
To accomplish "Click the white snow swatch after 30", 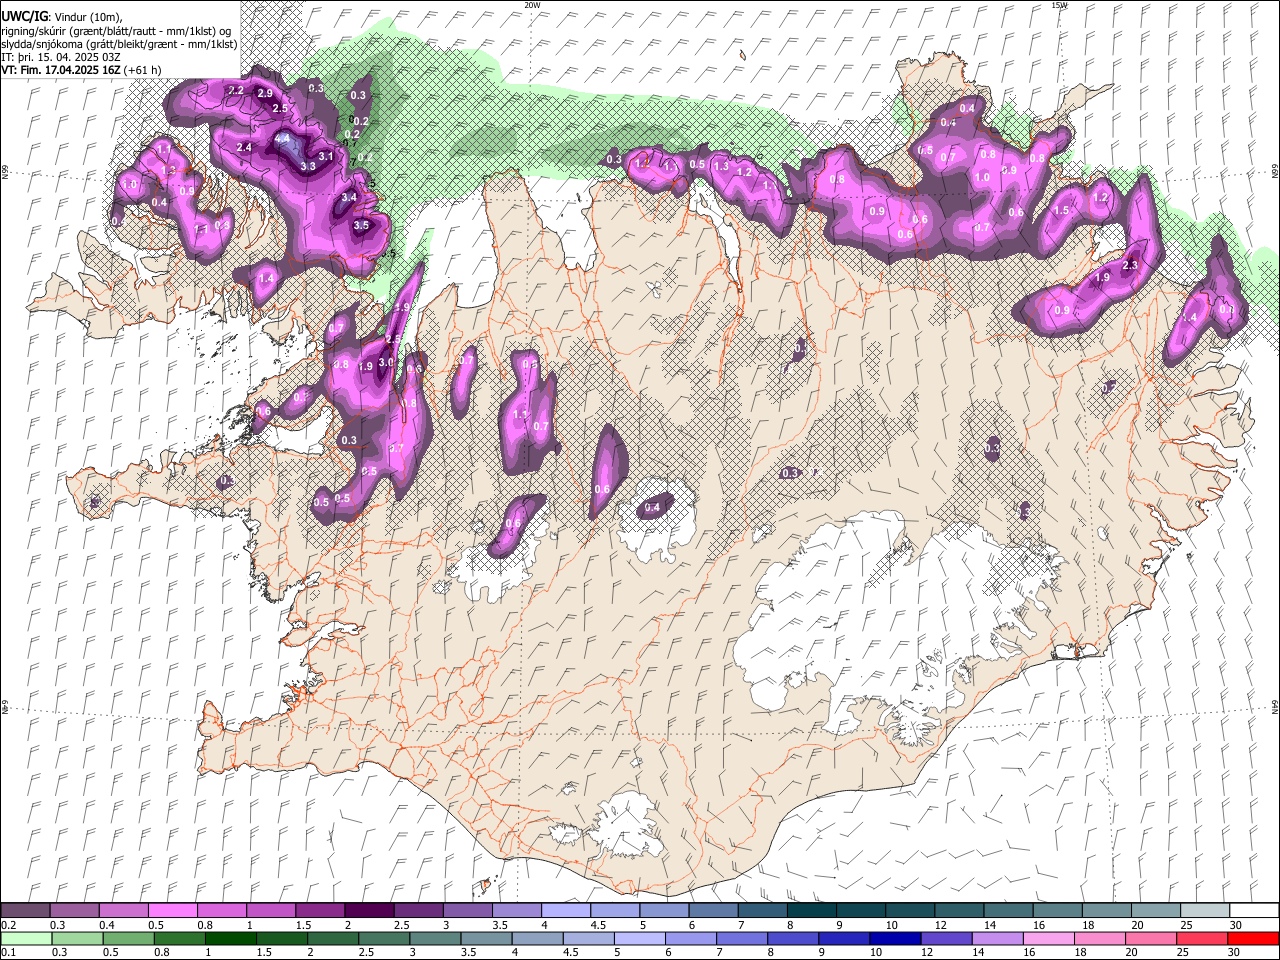I will 1255,910.
